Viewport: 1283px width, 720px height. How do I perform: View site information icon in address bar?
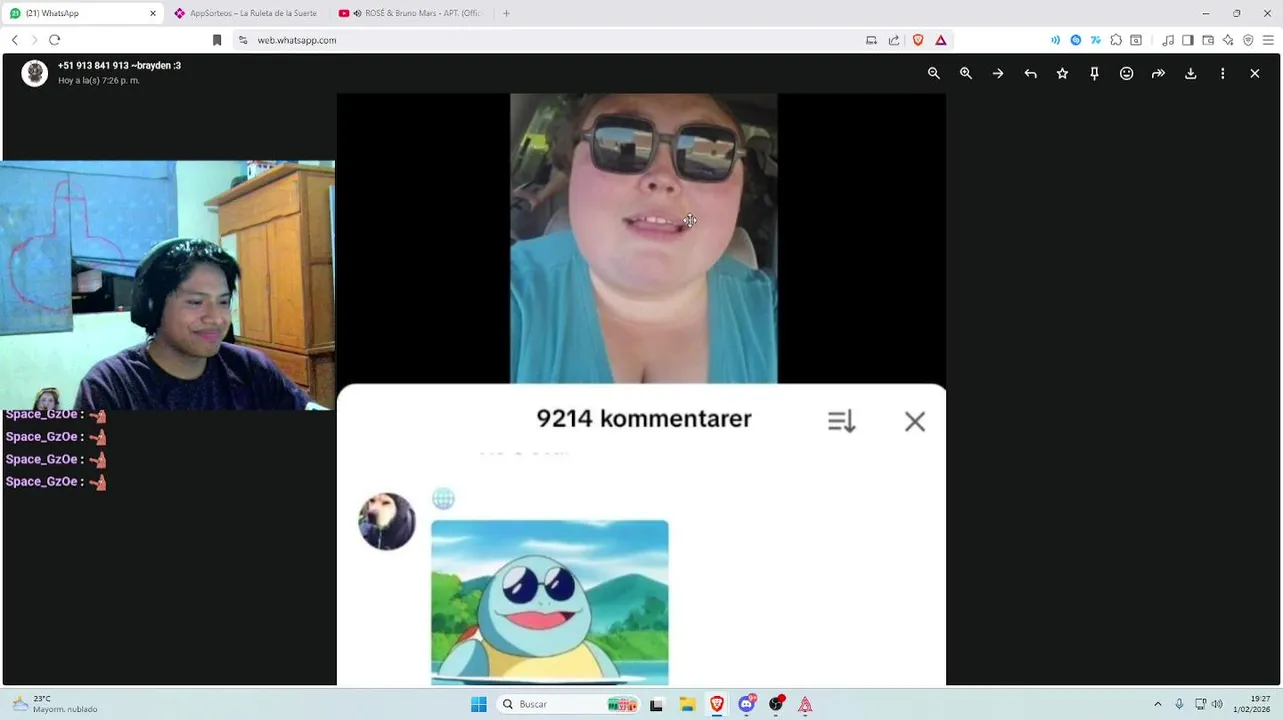(x=243, y=40)
